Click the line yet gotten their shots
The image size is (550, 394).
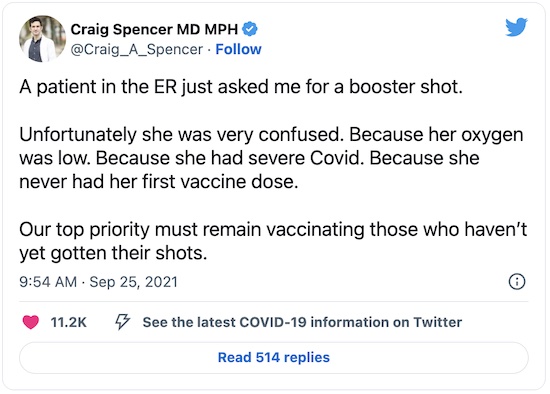pyautogui.click(x=113, y=253)
